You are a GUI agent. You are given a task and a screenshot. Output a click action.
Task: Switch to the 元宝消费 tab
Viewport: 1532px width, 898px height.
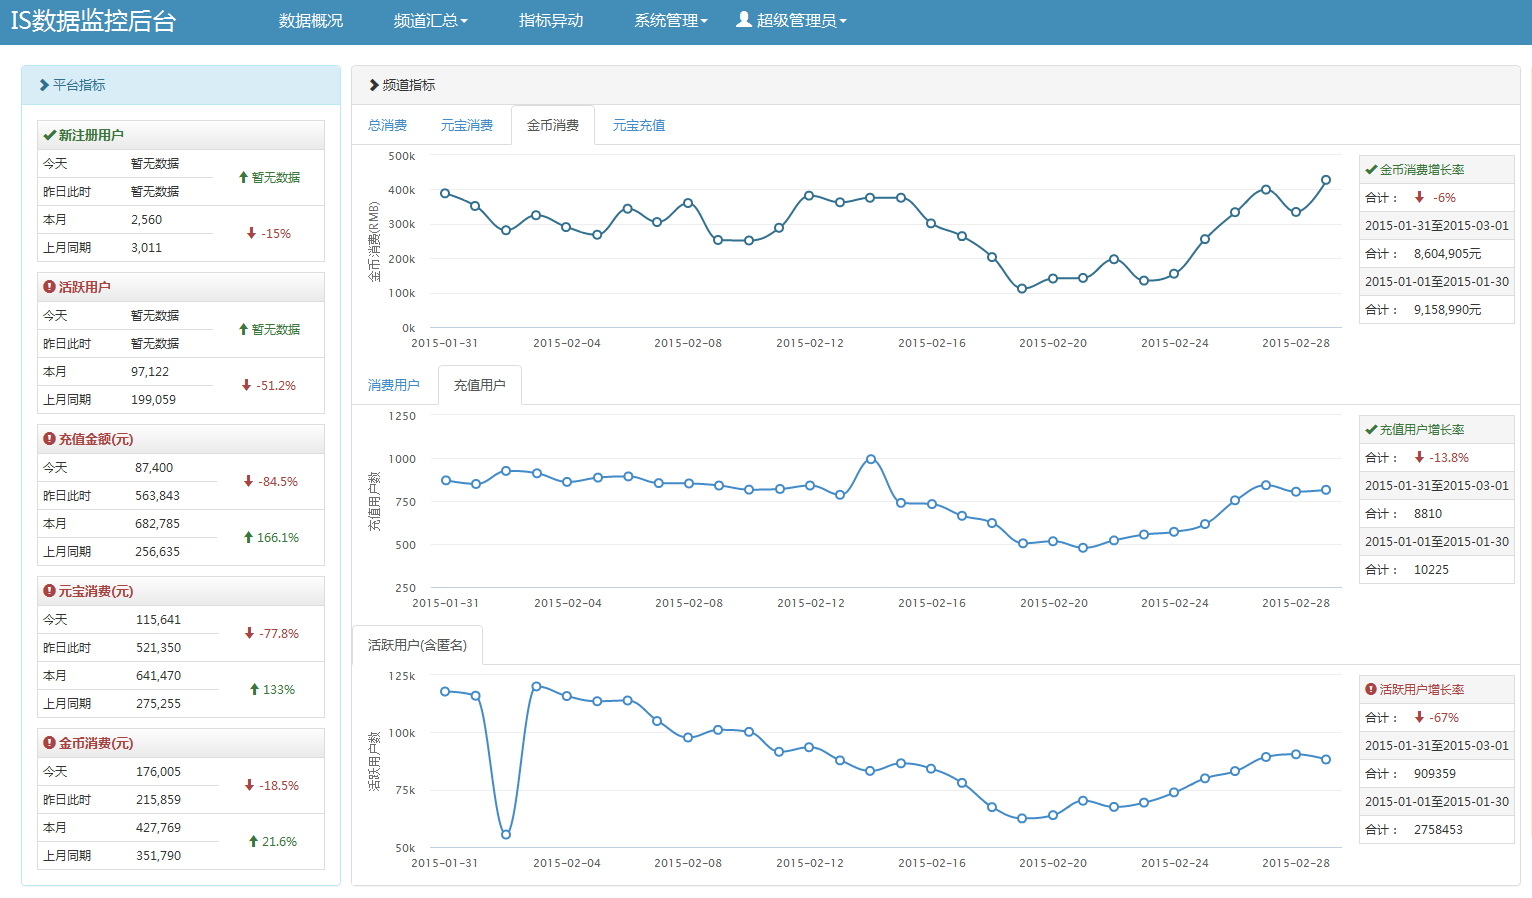(x=467, y=125)
